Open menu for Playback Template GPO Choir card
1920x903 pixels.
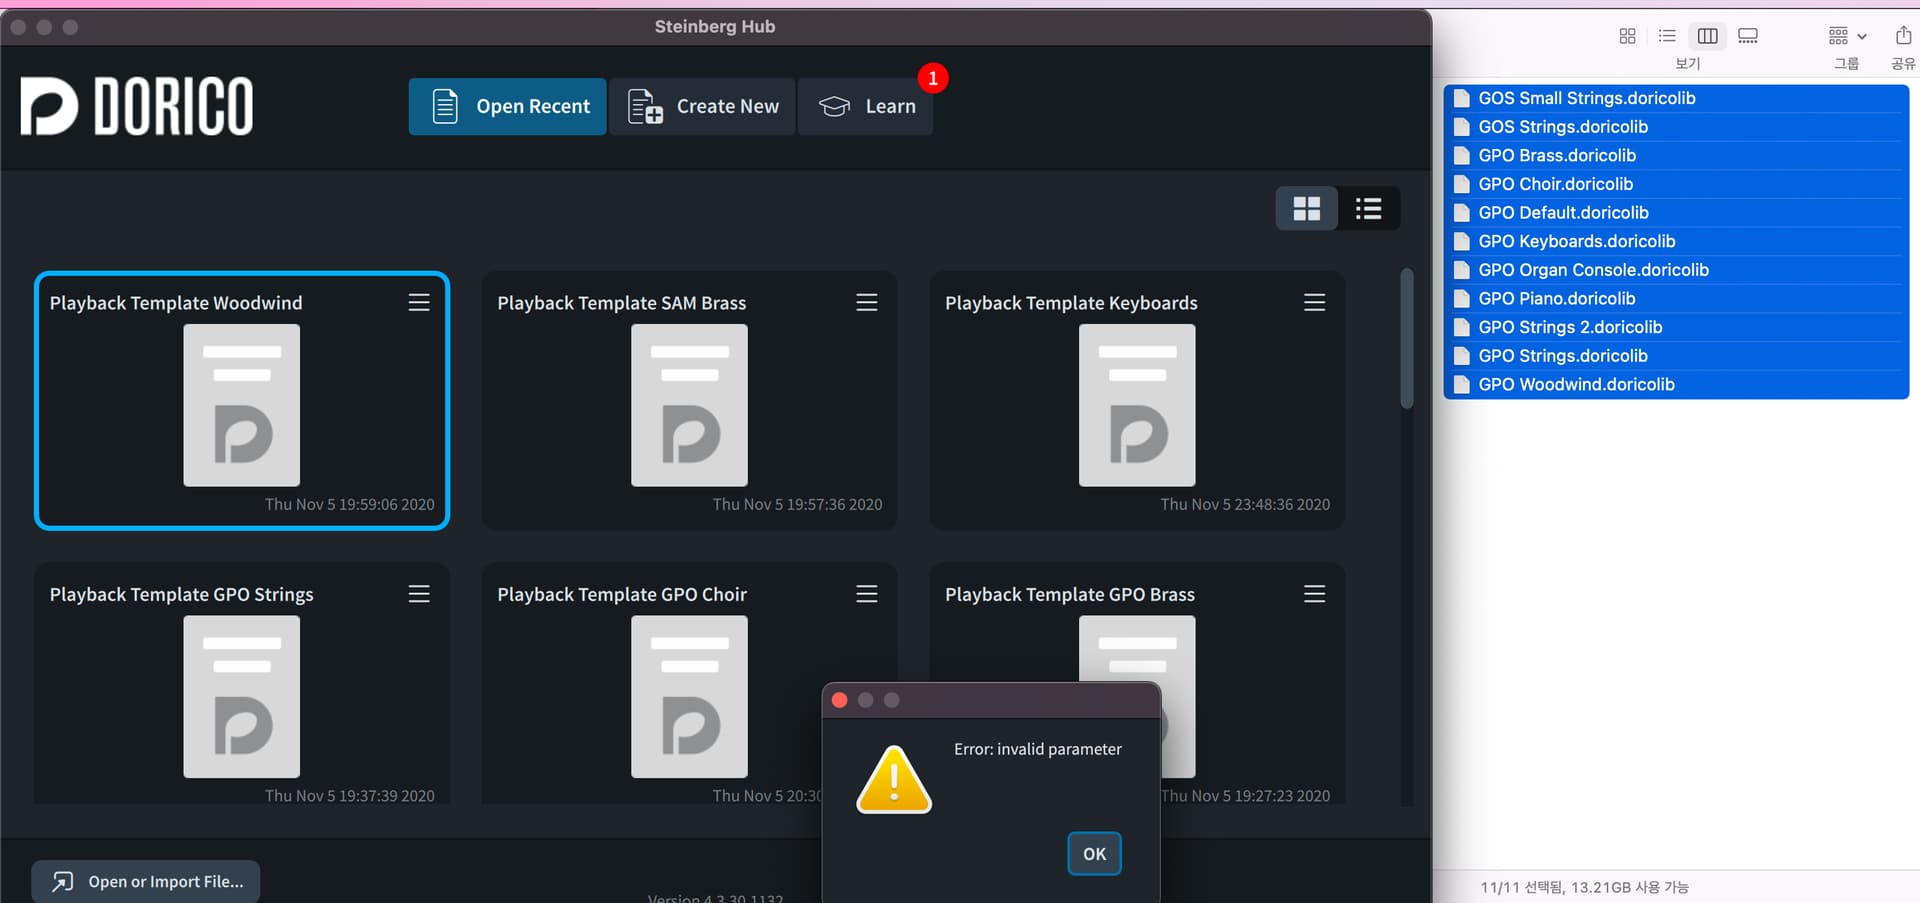tap(867, 594)
